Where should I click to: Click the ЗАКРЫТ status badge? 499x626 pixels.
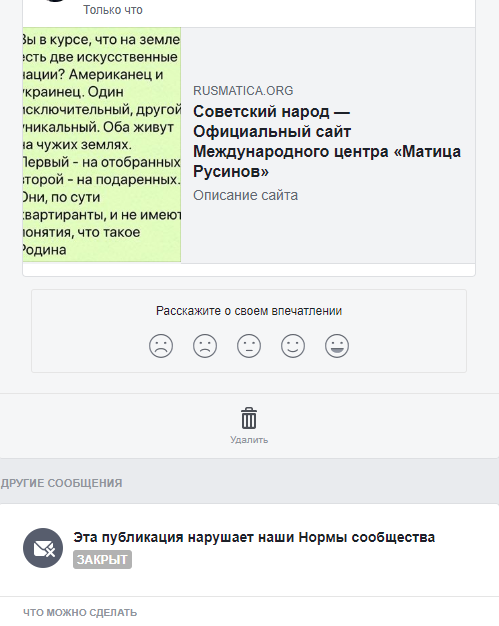102,560
